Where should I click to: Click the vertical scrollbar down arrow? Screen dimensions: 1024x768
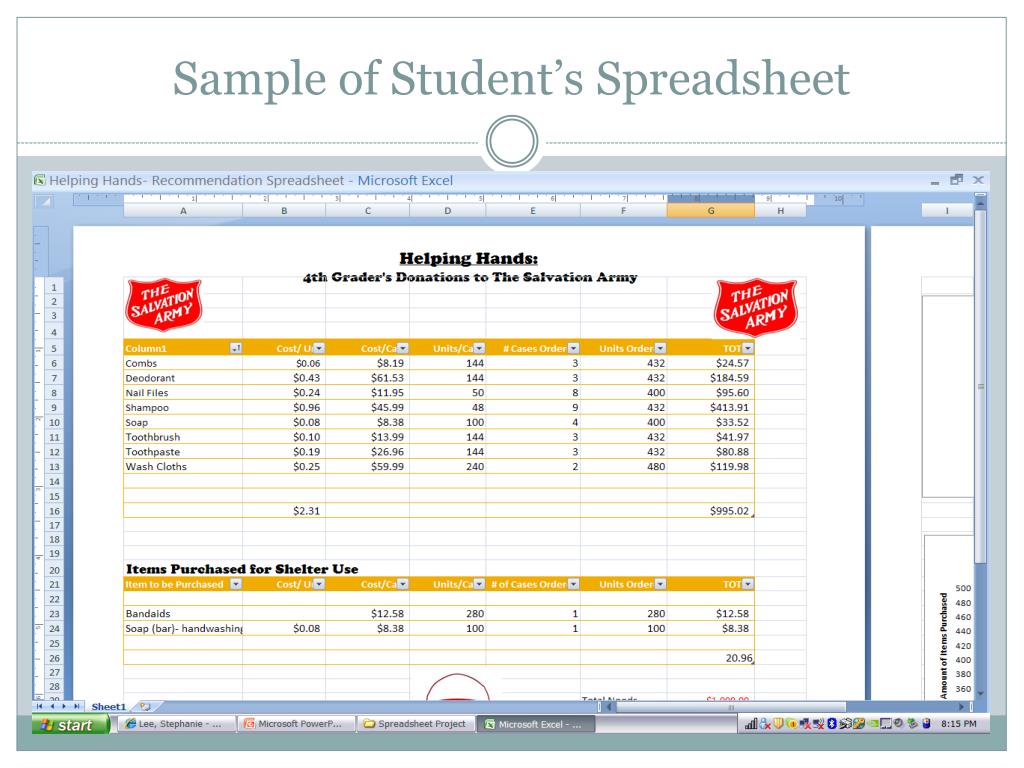pos(980,694)
